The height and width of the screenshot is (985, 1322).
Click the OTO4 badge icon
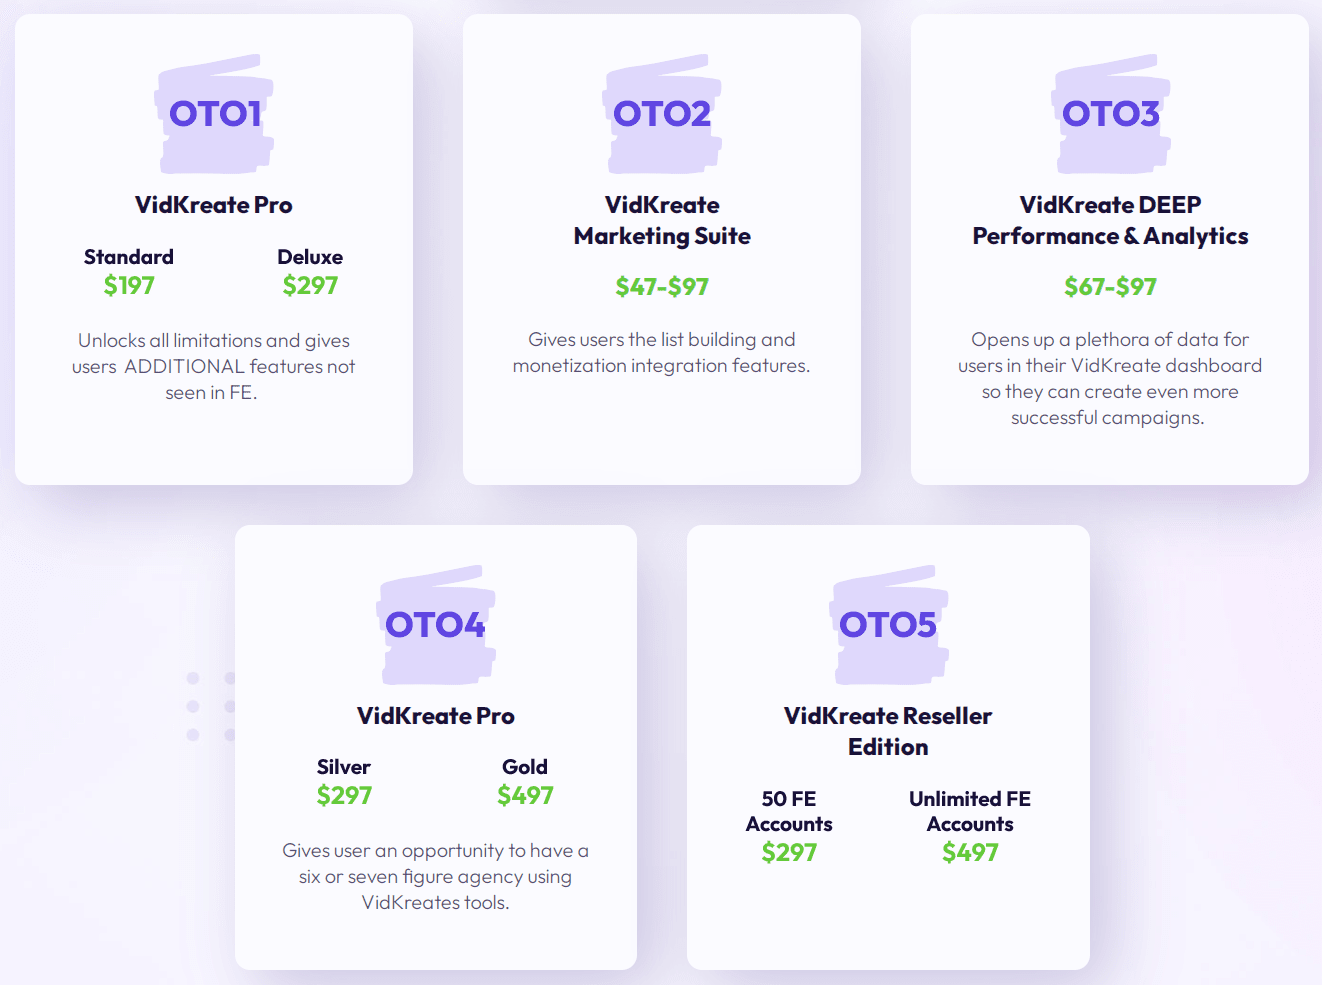point(436,625)
